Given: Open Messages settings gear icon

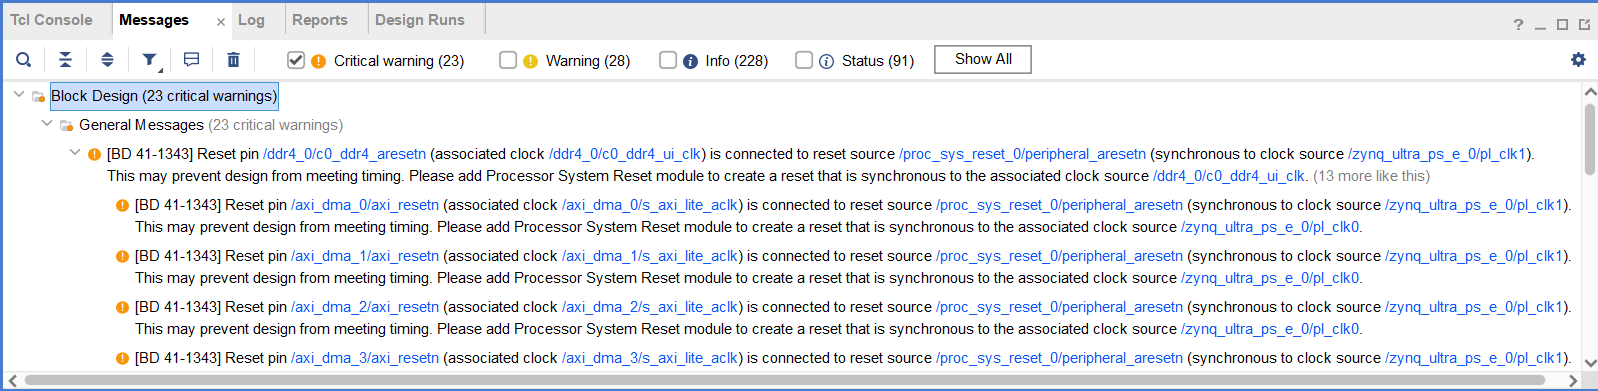Looking at the screenshot, I should (1578, 60).
